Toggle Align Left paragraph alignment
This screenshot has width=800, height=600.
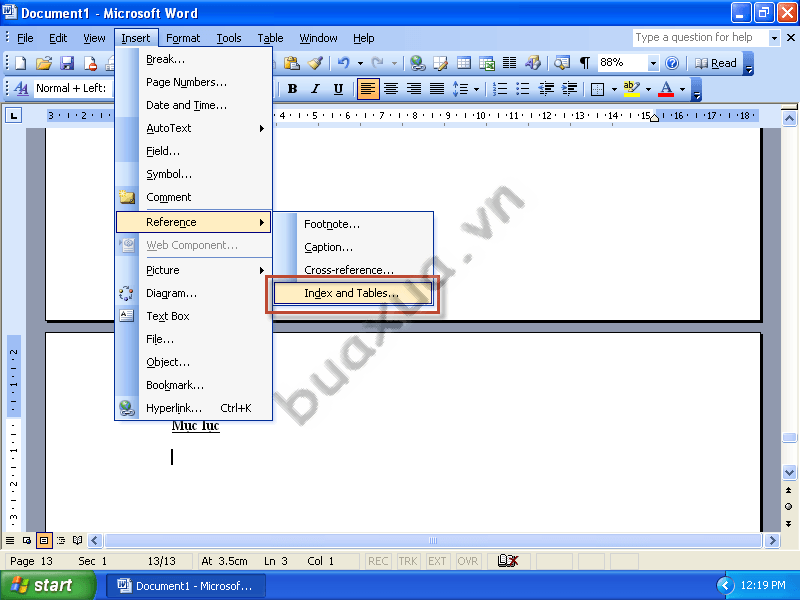(x=367, y=89)
